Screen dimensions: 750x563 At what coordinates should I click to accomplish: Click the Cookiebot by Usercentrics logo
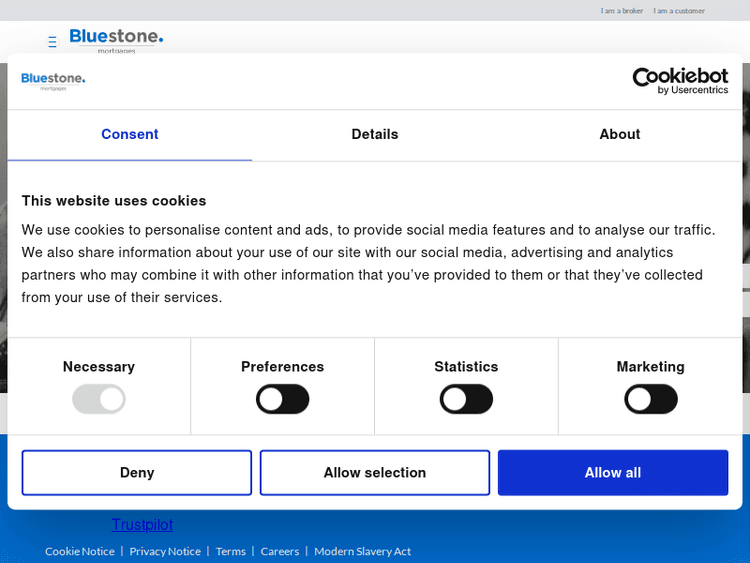click(x=680, y=81)
